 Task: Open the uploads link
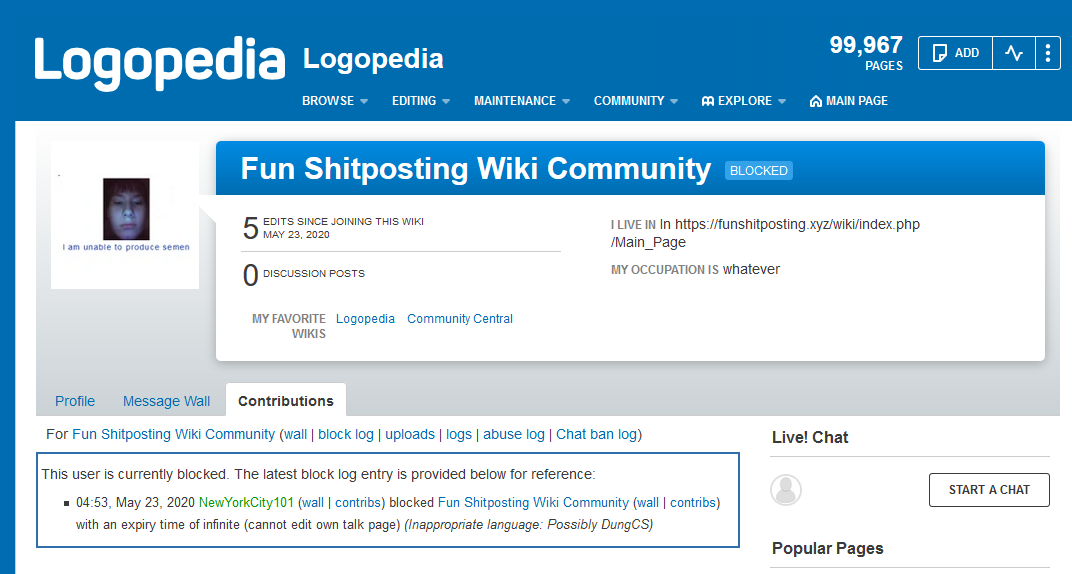pyautogui.click(x=410, y=434)
